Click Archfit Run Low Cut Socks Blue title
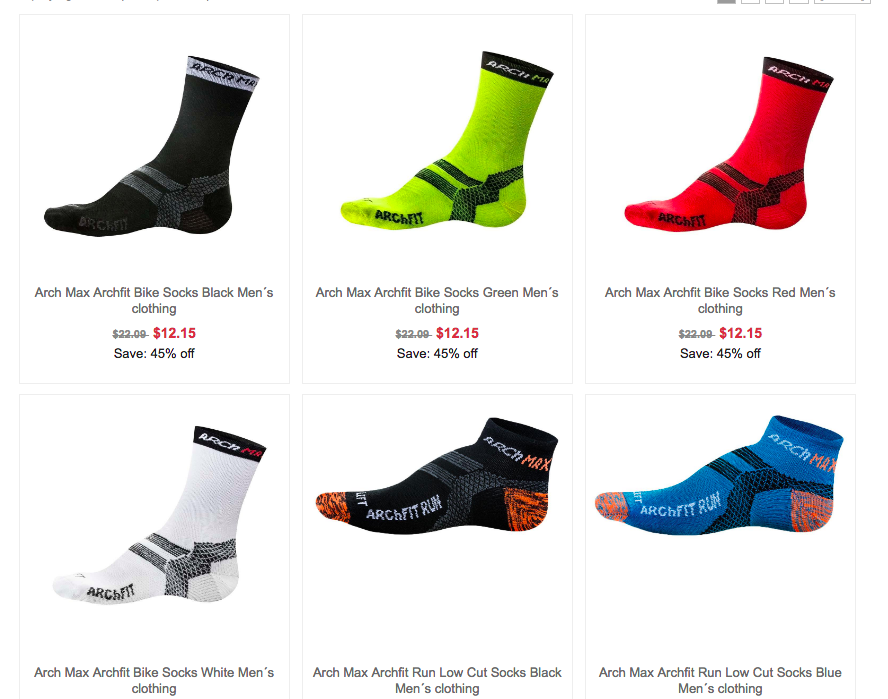This screenshot has width=888, height=699. pyautogui.click(x=720, y=680)
